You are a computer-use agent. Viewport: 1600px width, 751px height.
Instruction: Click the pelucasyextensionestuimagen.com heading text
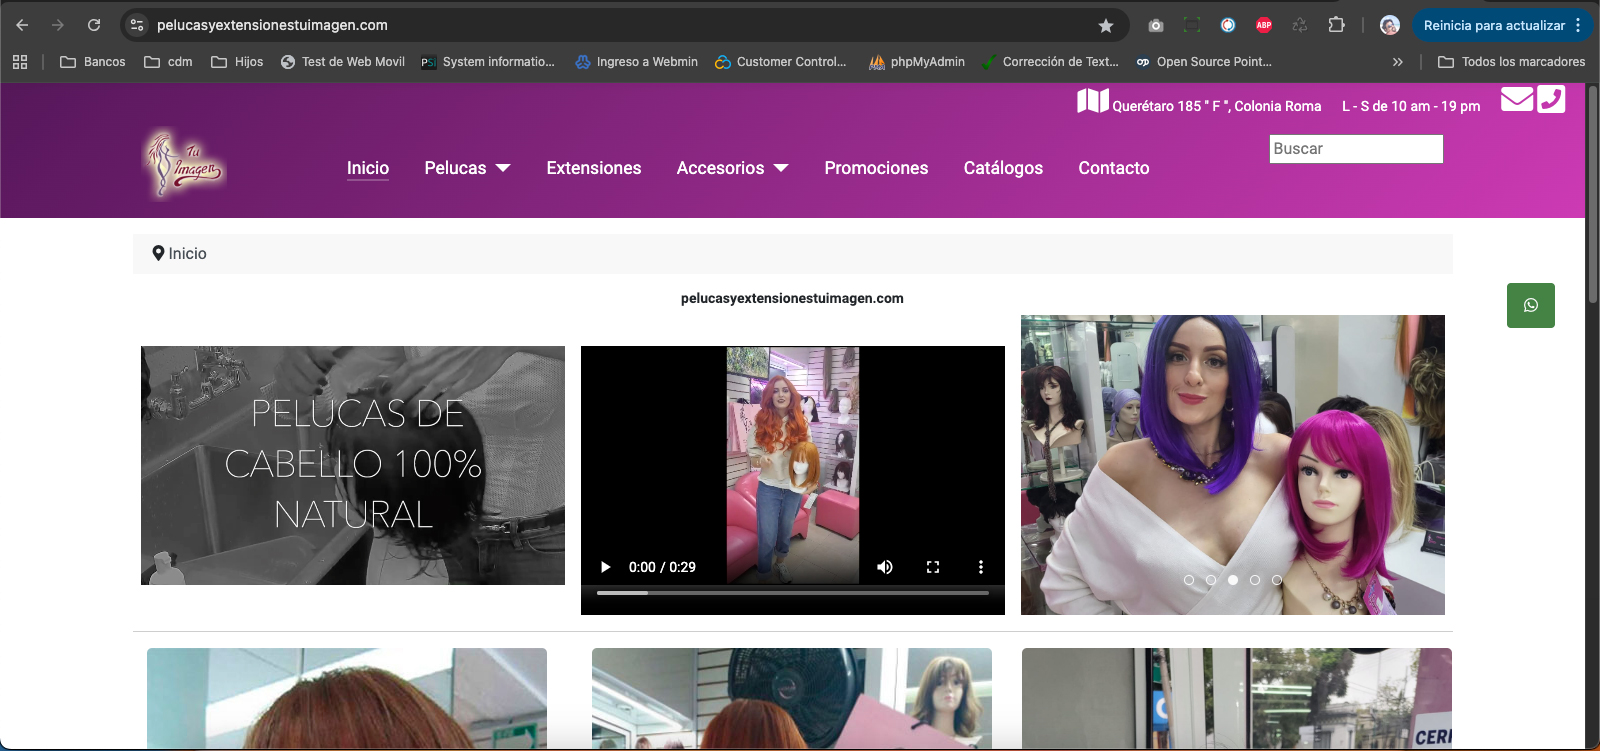click(x=792, y=298)
